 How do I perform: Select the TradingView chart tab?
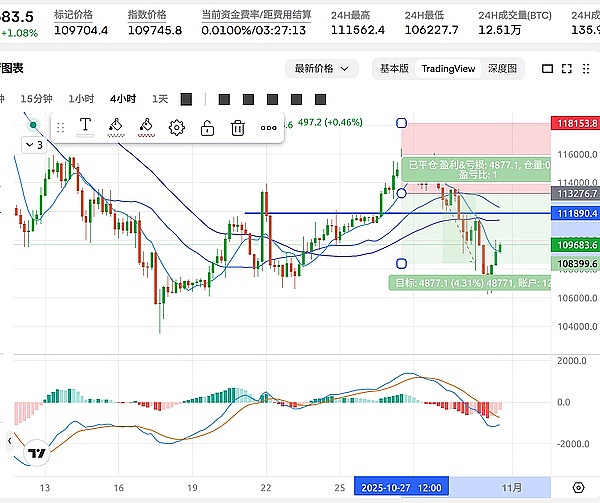(x=448, y=68)
